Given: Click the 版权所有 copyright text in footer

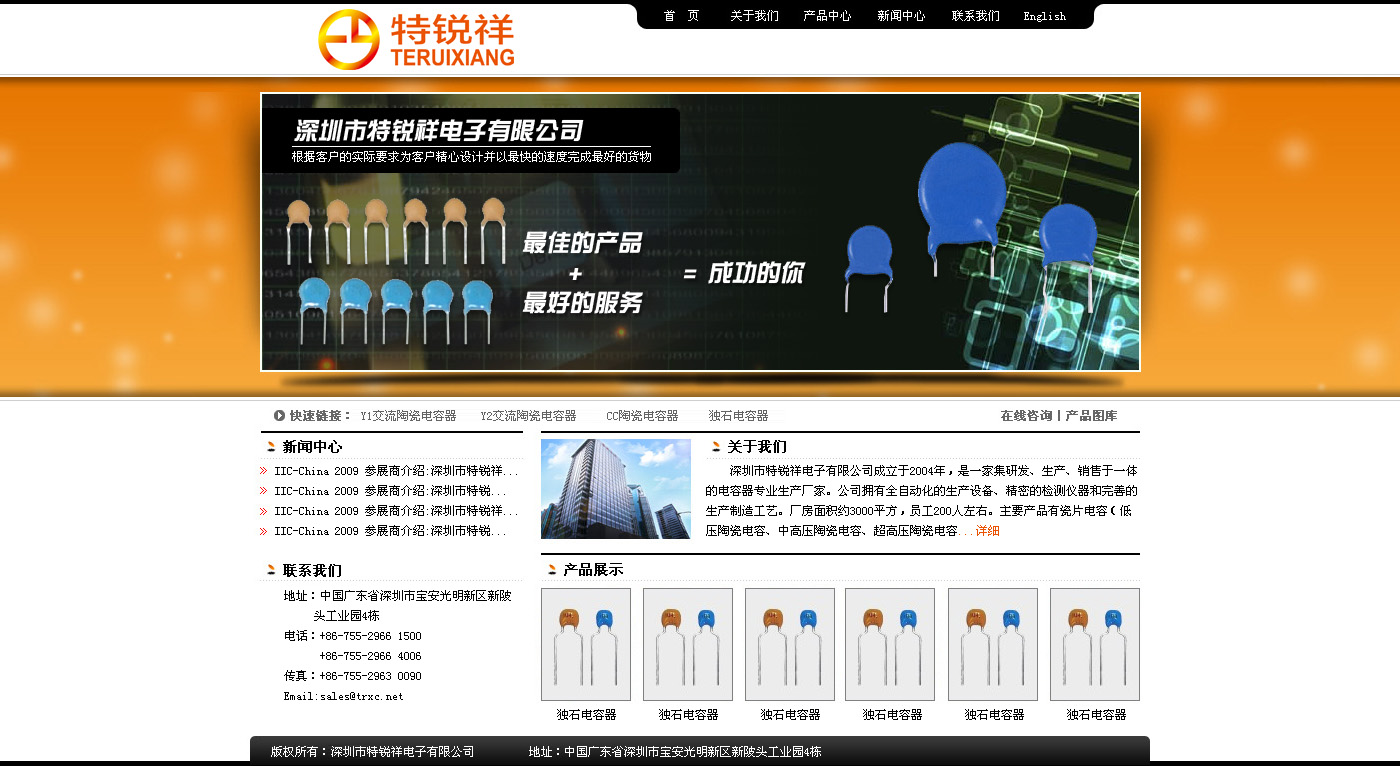Looking at the screenshot, I should (372, 752).
